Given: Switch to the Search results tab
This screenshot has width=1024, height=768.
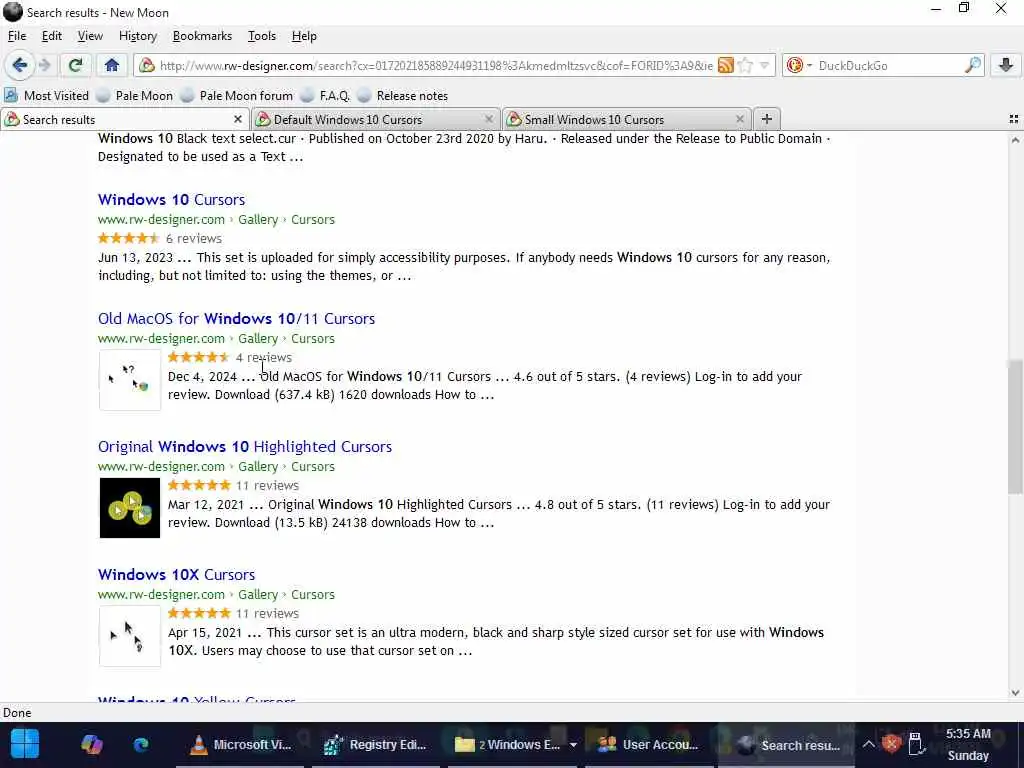Looking at the screenshot, I should click(x=124, y=120).
